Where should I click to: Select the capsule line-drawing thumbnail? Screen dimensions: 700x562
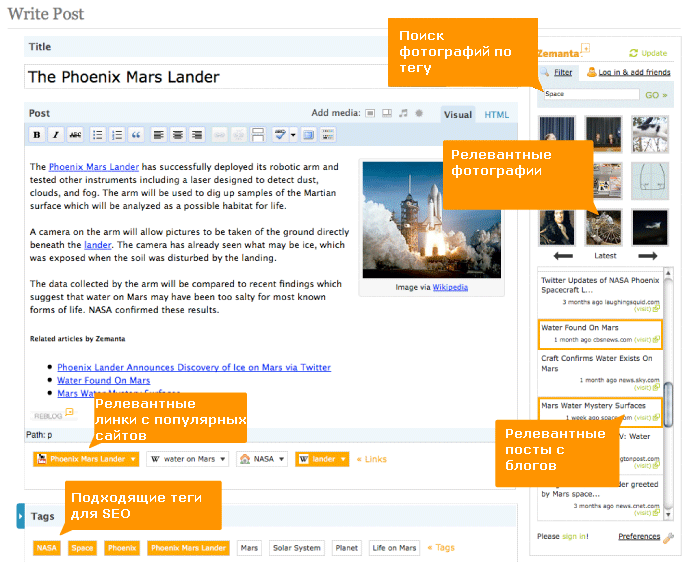point(650,181)
